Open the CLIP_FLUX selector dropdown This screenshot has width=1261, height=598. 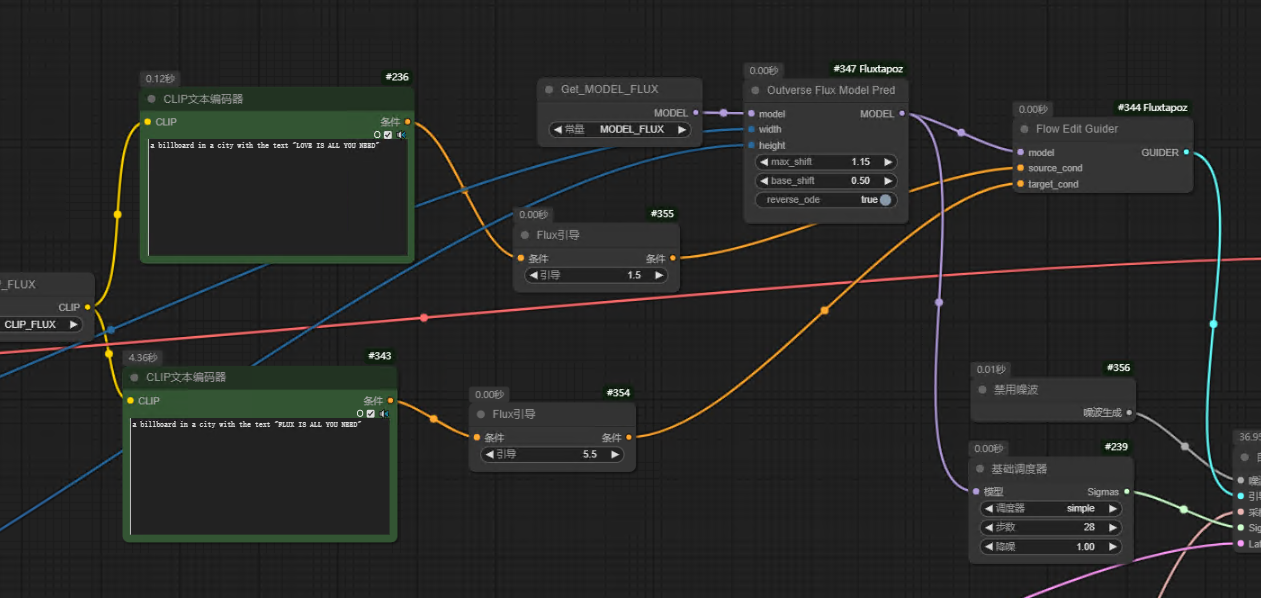pyautogui.click(x=40, y=324)
